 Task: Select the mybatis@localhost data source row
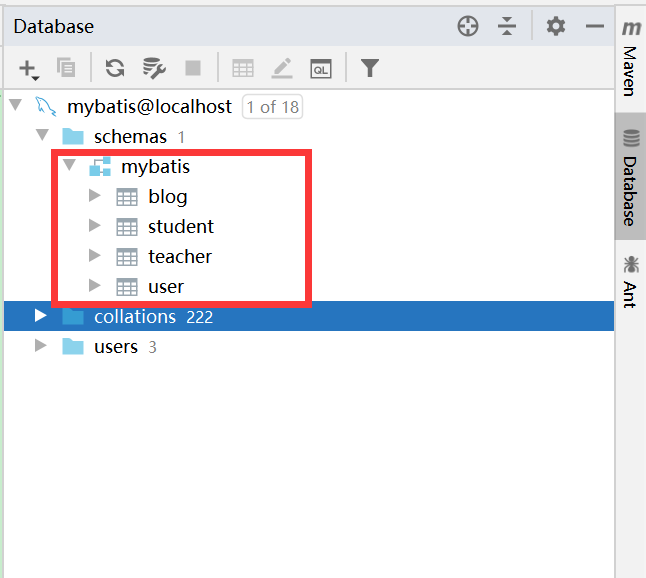click(x=309, y=107)
